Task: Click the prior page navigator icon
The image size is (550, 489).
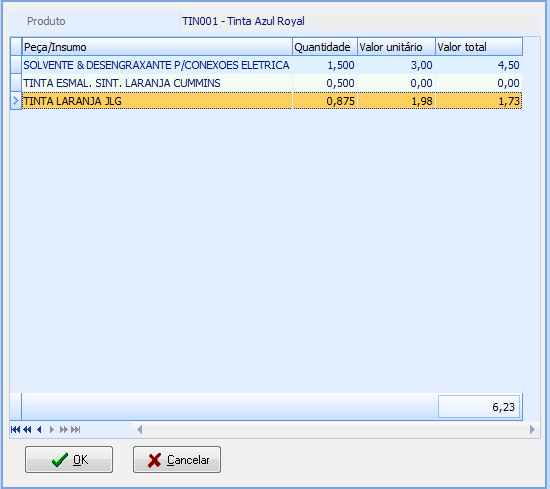Action: [27, 429]
